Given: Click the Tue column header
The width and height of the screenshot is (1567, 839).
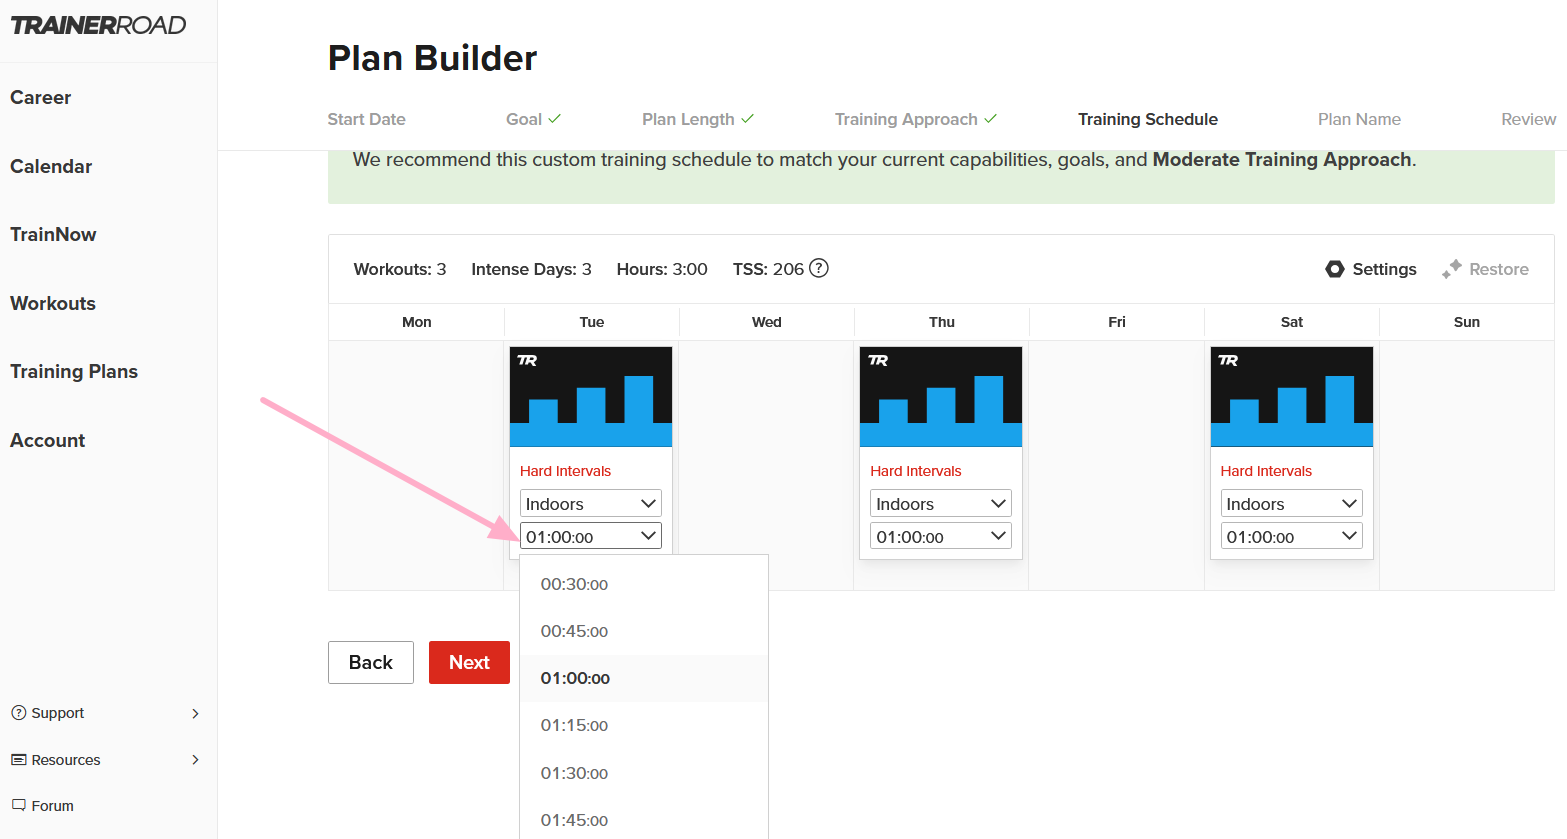Looking at the screenshot, I should pos(592,322).
